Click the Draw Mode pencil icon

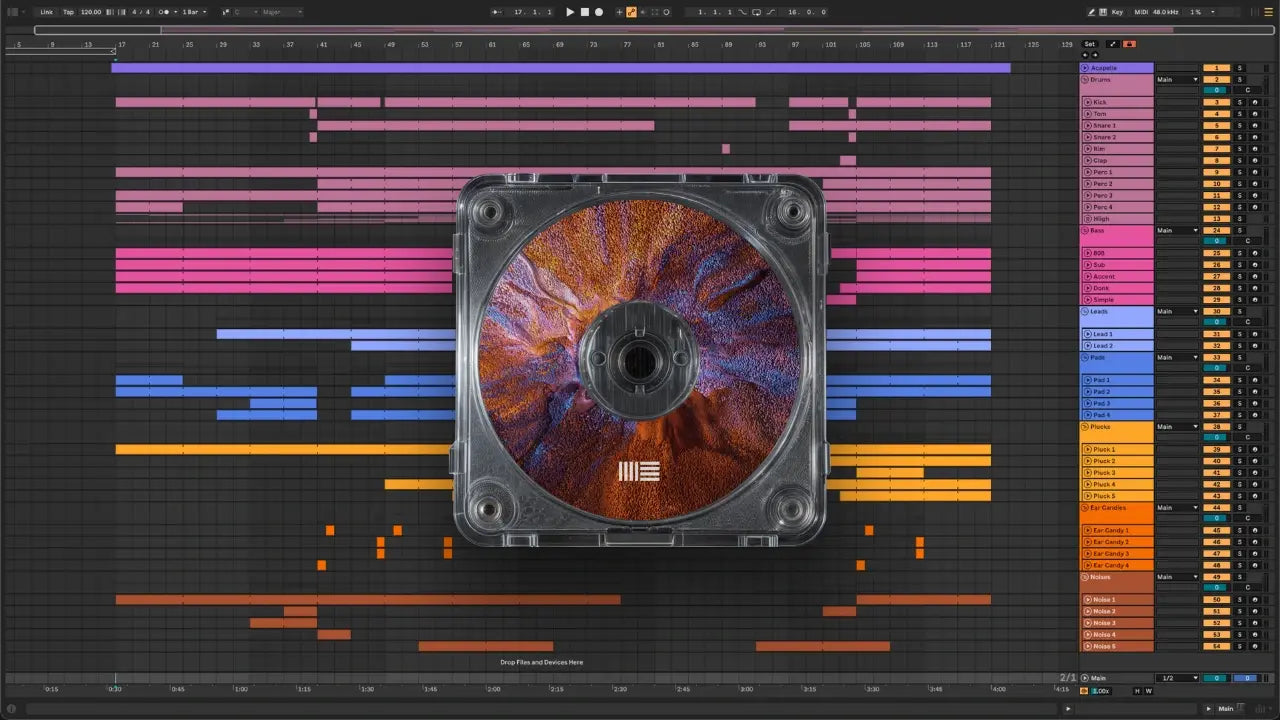(x=1091, y=12)
